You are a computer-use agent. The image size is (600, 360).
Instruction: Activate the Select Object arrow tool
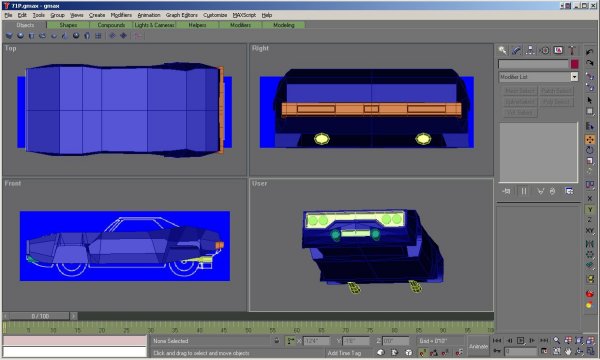coord(590,100)
